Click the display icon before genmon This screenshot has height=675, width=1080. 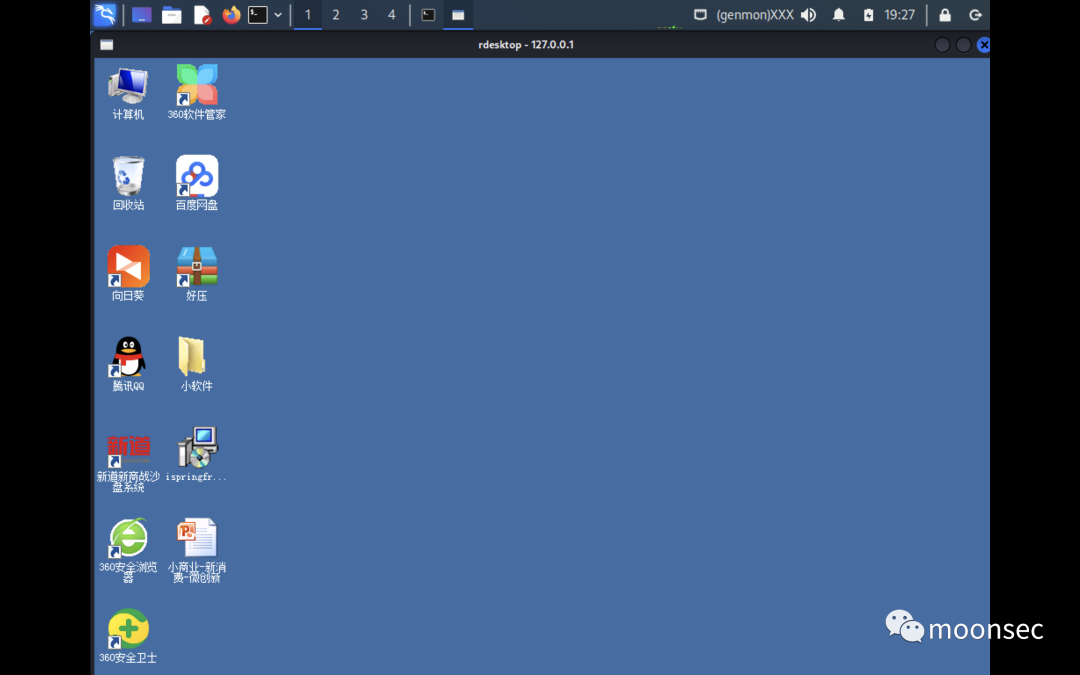(700, 14)
